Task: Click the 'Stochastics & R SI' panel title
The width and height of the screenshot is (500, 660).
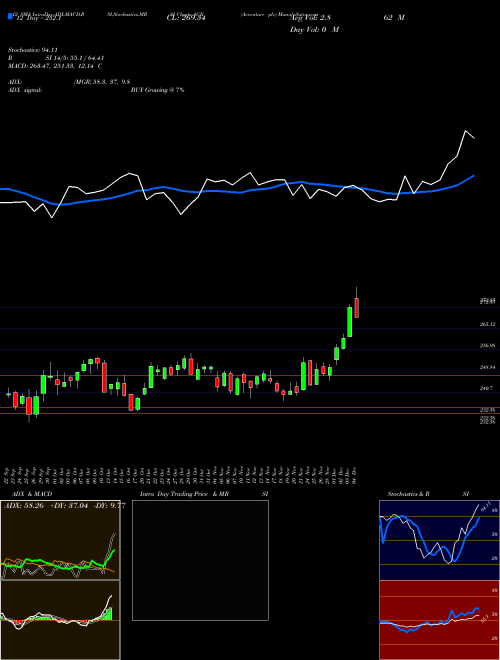Action: point(428,494)
